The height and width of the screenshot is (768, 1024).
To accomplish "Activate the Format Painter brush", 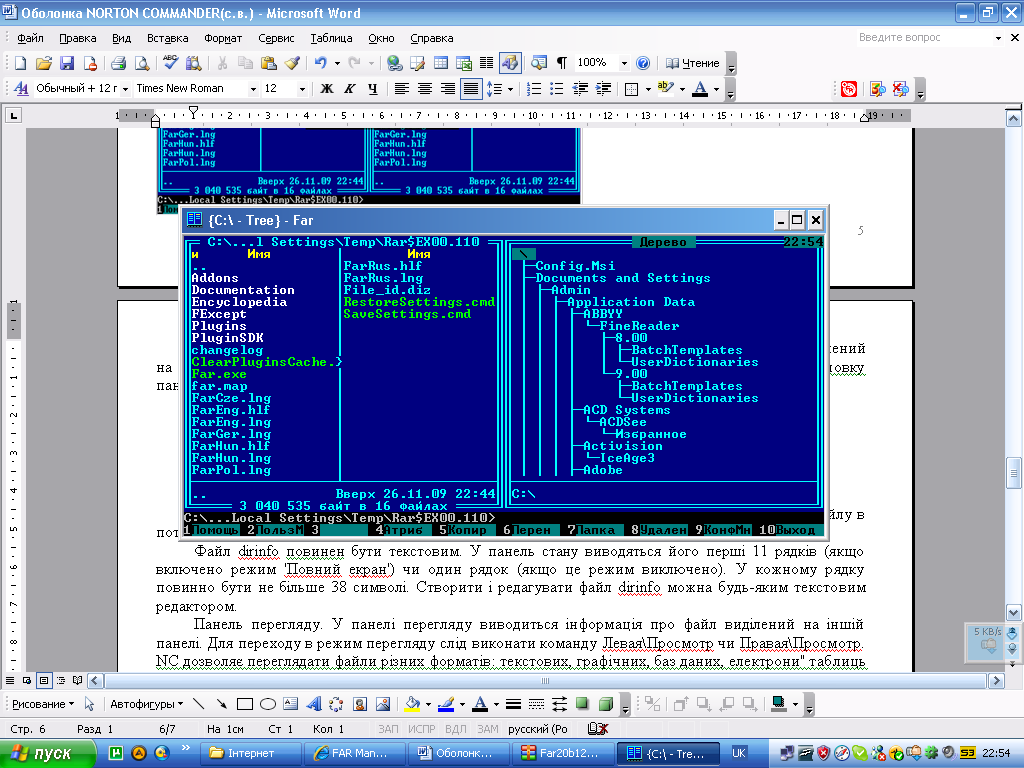I will 293,63.
